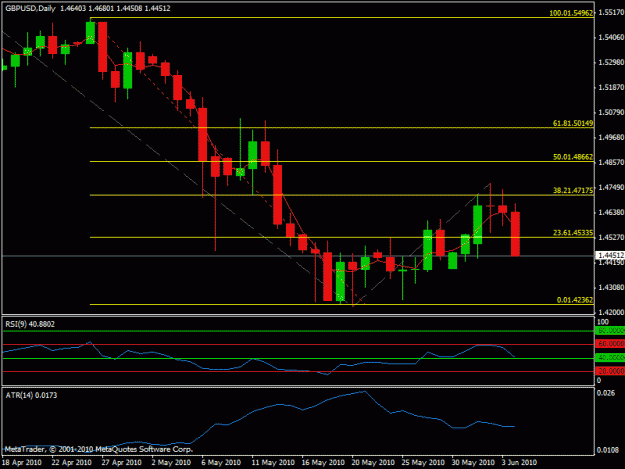Screen dimensions: 625x469
Task: Click the 16 May 2010 date label
Action: [x=323, y=462]
